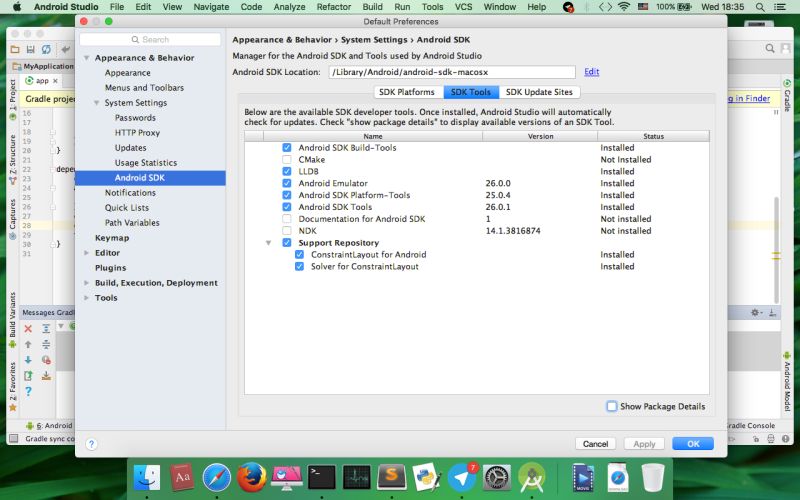Open the Trash in the dock
Viewport: 800px width, 500px height.
point(653,478)
